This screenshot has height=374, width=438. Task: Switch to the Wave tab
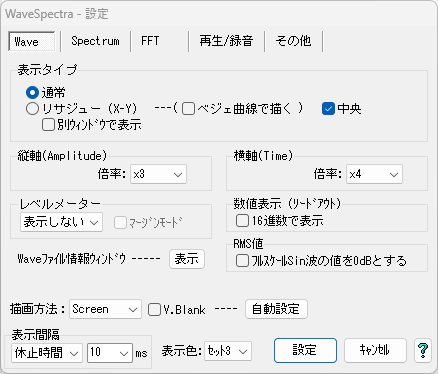coord(32,42)
